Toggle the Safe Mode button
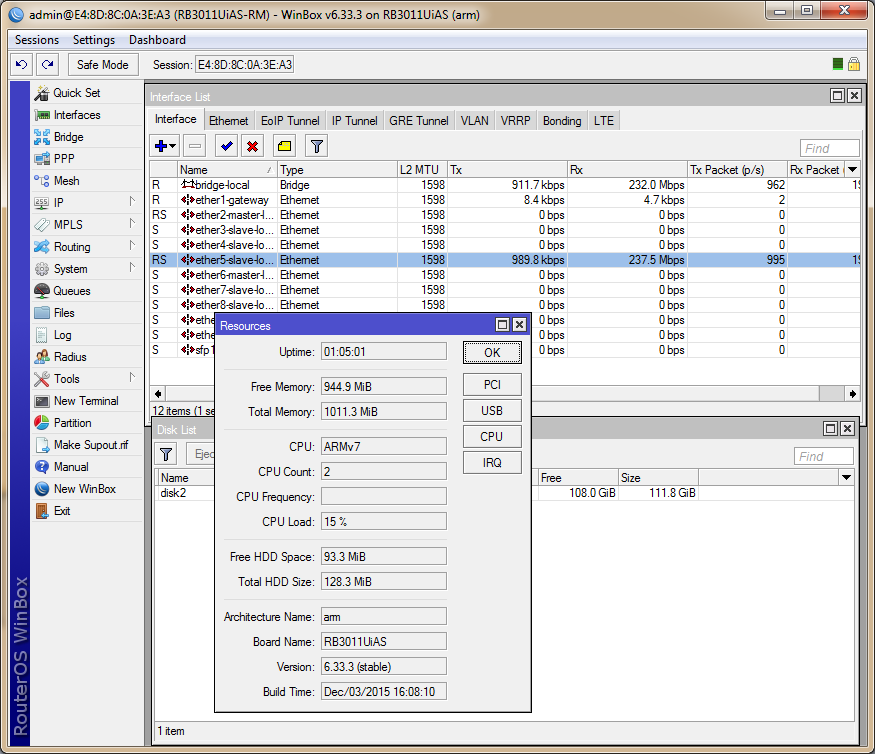The width and height of the screenshot is (875, 754). 102,64
